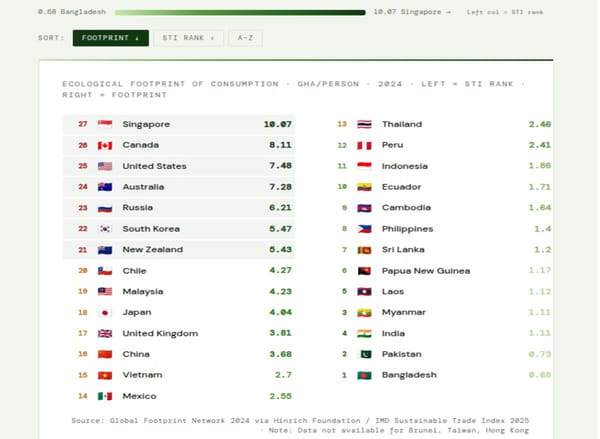Screen dimensions: 600x439
Task: Click the United Kingdom flag icon
Action: tap(105, 333)
